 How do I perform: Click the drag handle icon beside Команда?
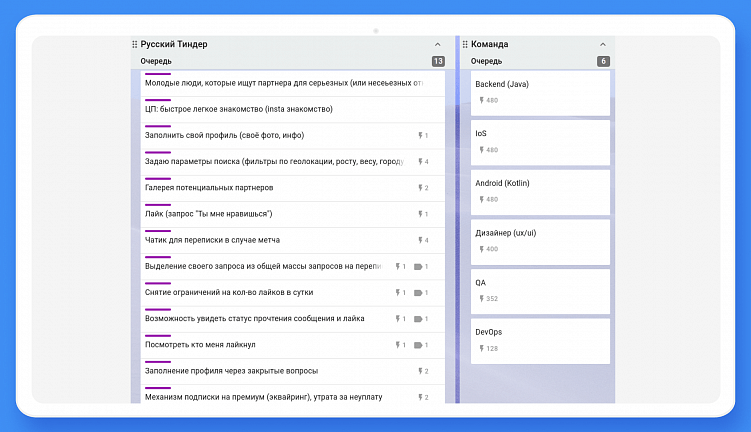[465, 44]
